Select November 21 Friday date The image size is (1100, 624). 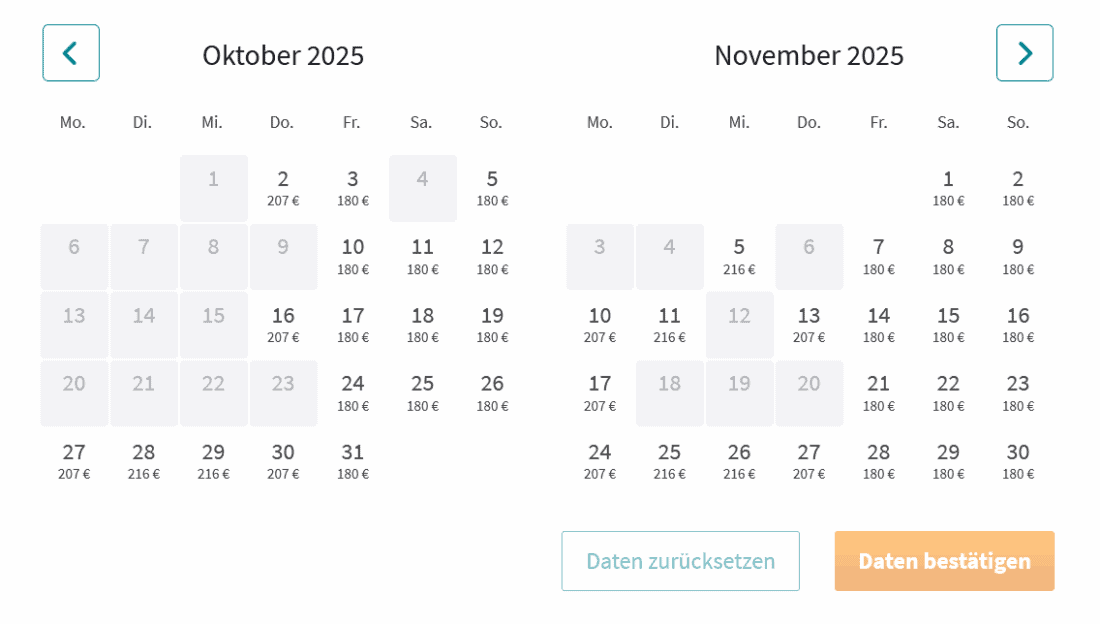[878, 393]
